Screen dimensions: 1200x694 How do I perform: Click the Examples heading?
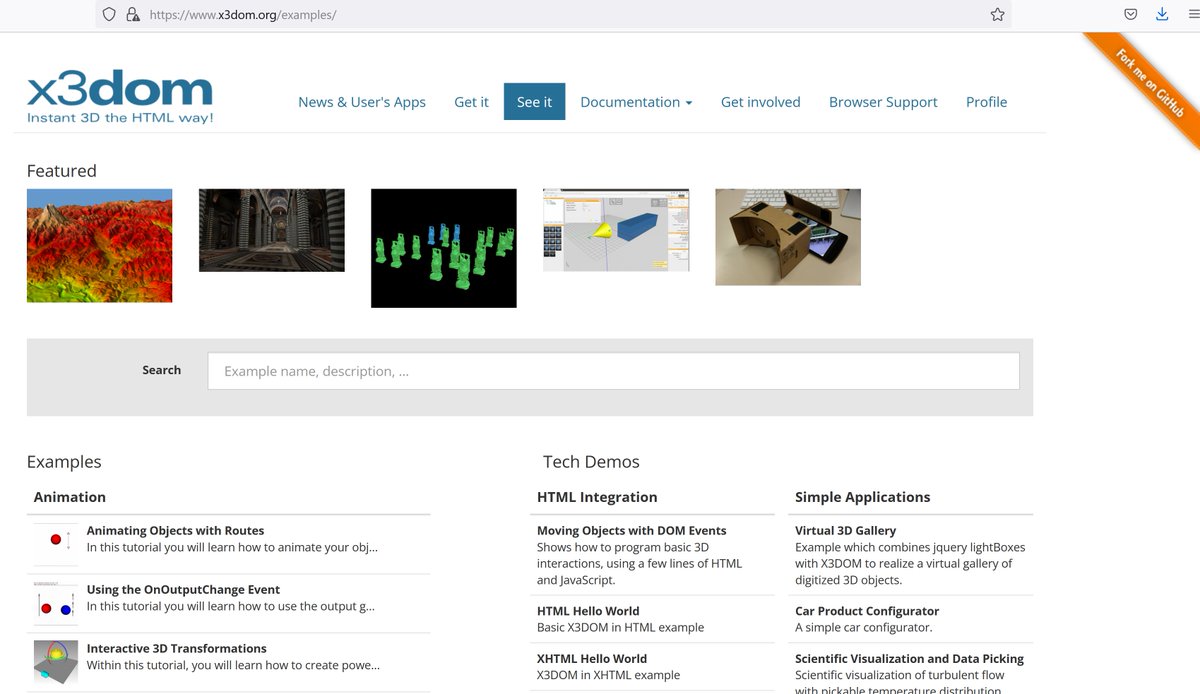[64, 462]
